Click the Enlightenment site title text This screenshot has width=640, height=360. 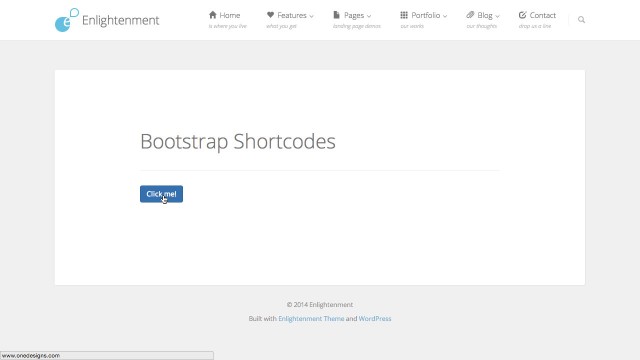coord(120,20)
